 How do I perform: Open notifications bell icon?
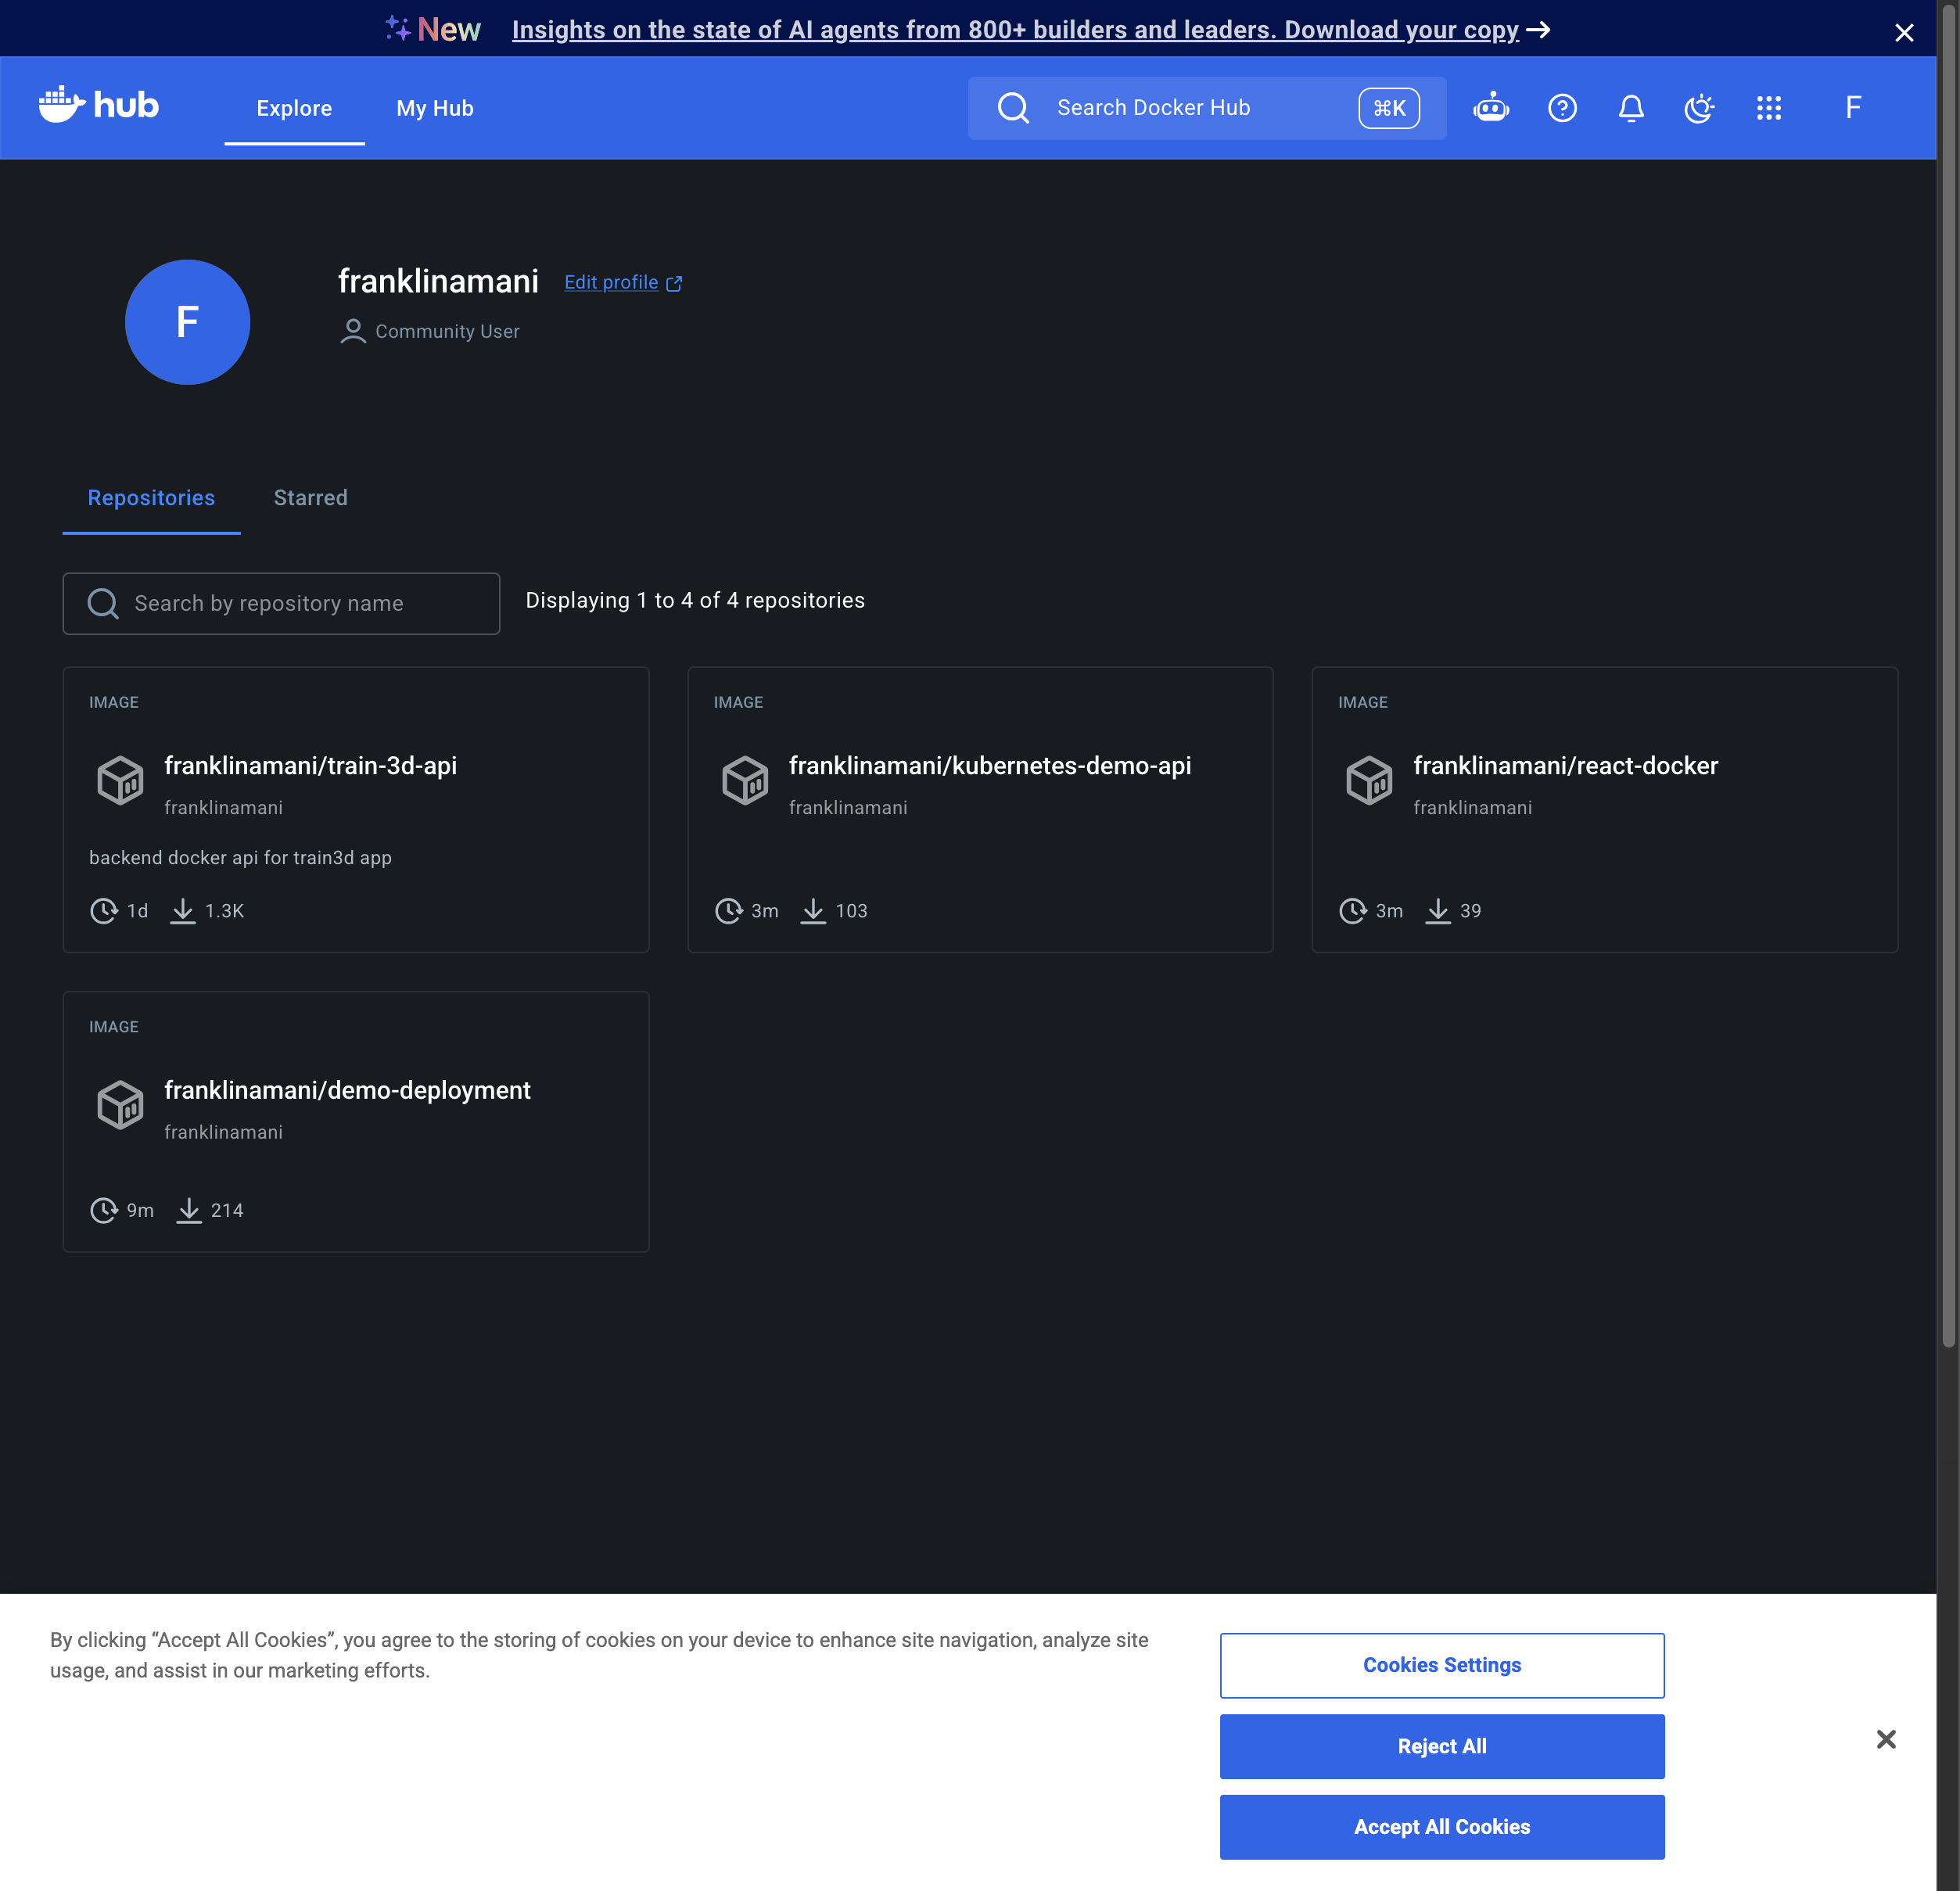click(1631, 107)
